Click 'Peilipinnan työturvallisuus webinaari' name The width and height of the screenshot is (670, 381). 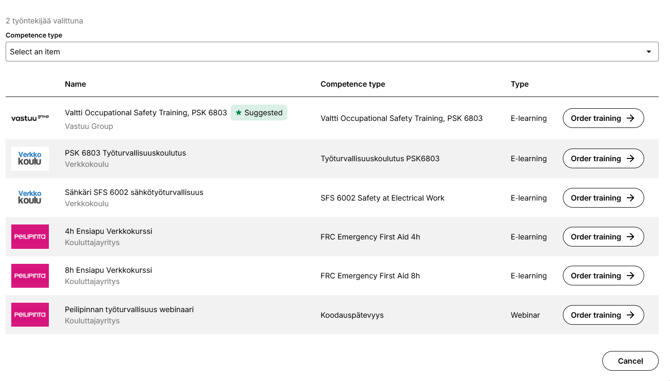pyautogui.click(x=129, y=309)
